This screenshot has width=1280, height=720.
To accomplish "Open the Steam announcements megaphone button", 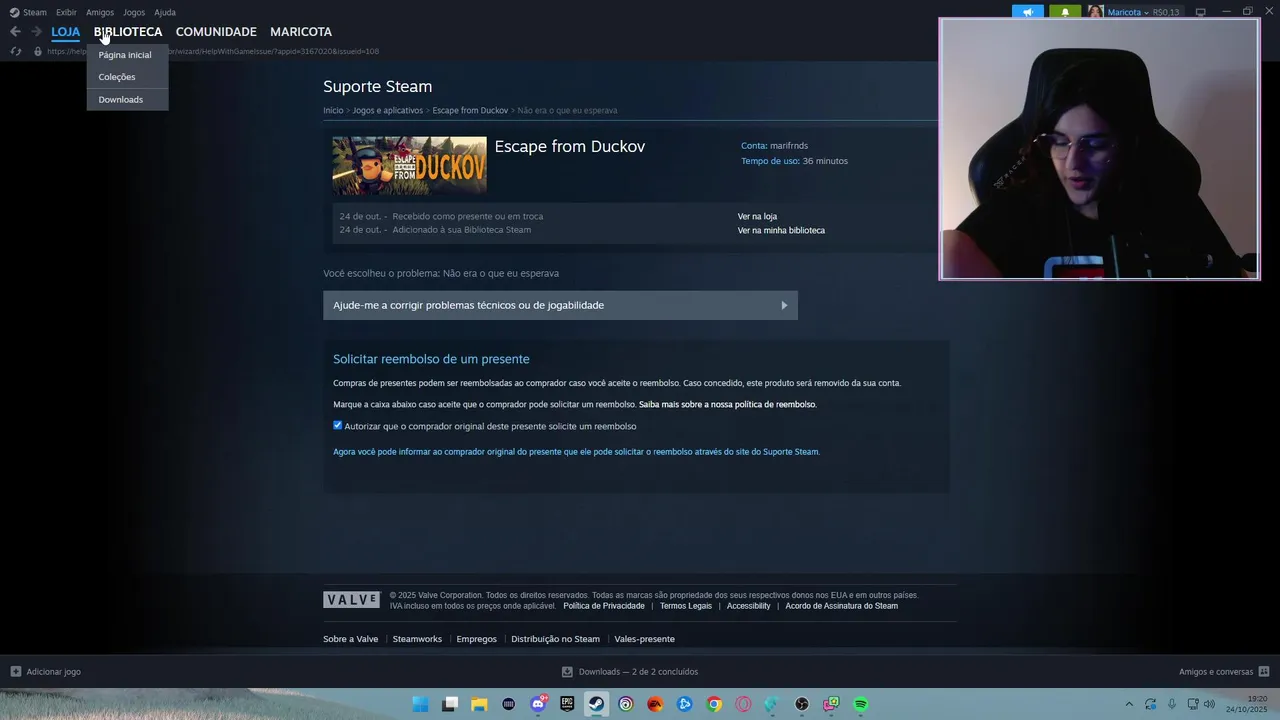I will tap(1027, 12).
